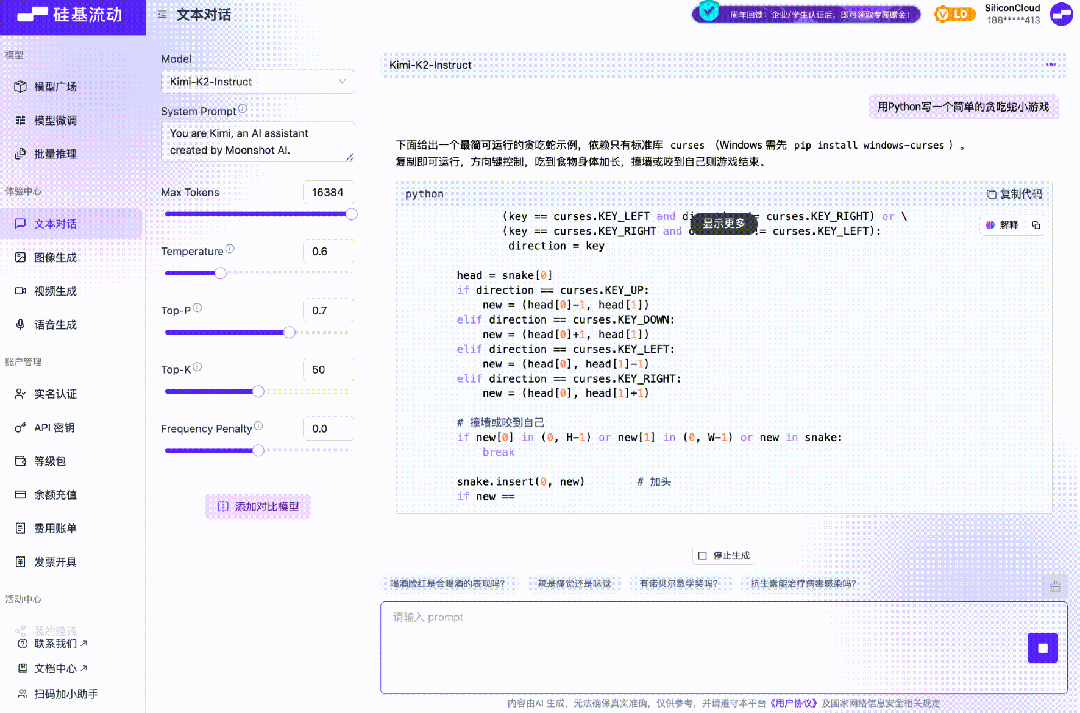The width and height of the screenshot is (1080, 713).
Task: Open API 密钥 management page
Action: point(60,427)
